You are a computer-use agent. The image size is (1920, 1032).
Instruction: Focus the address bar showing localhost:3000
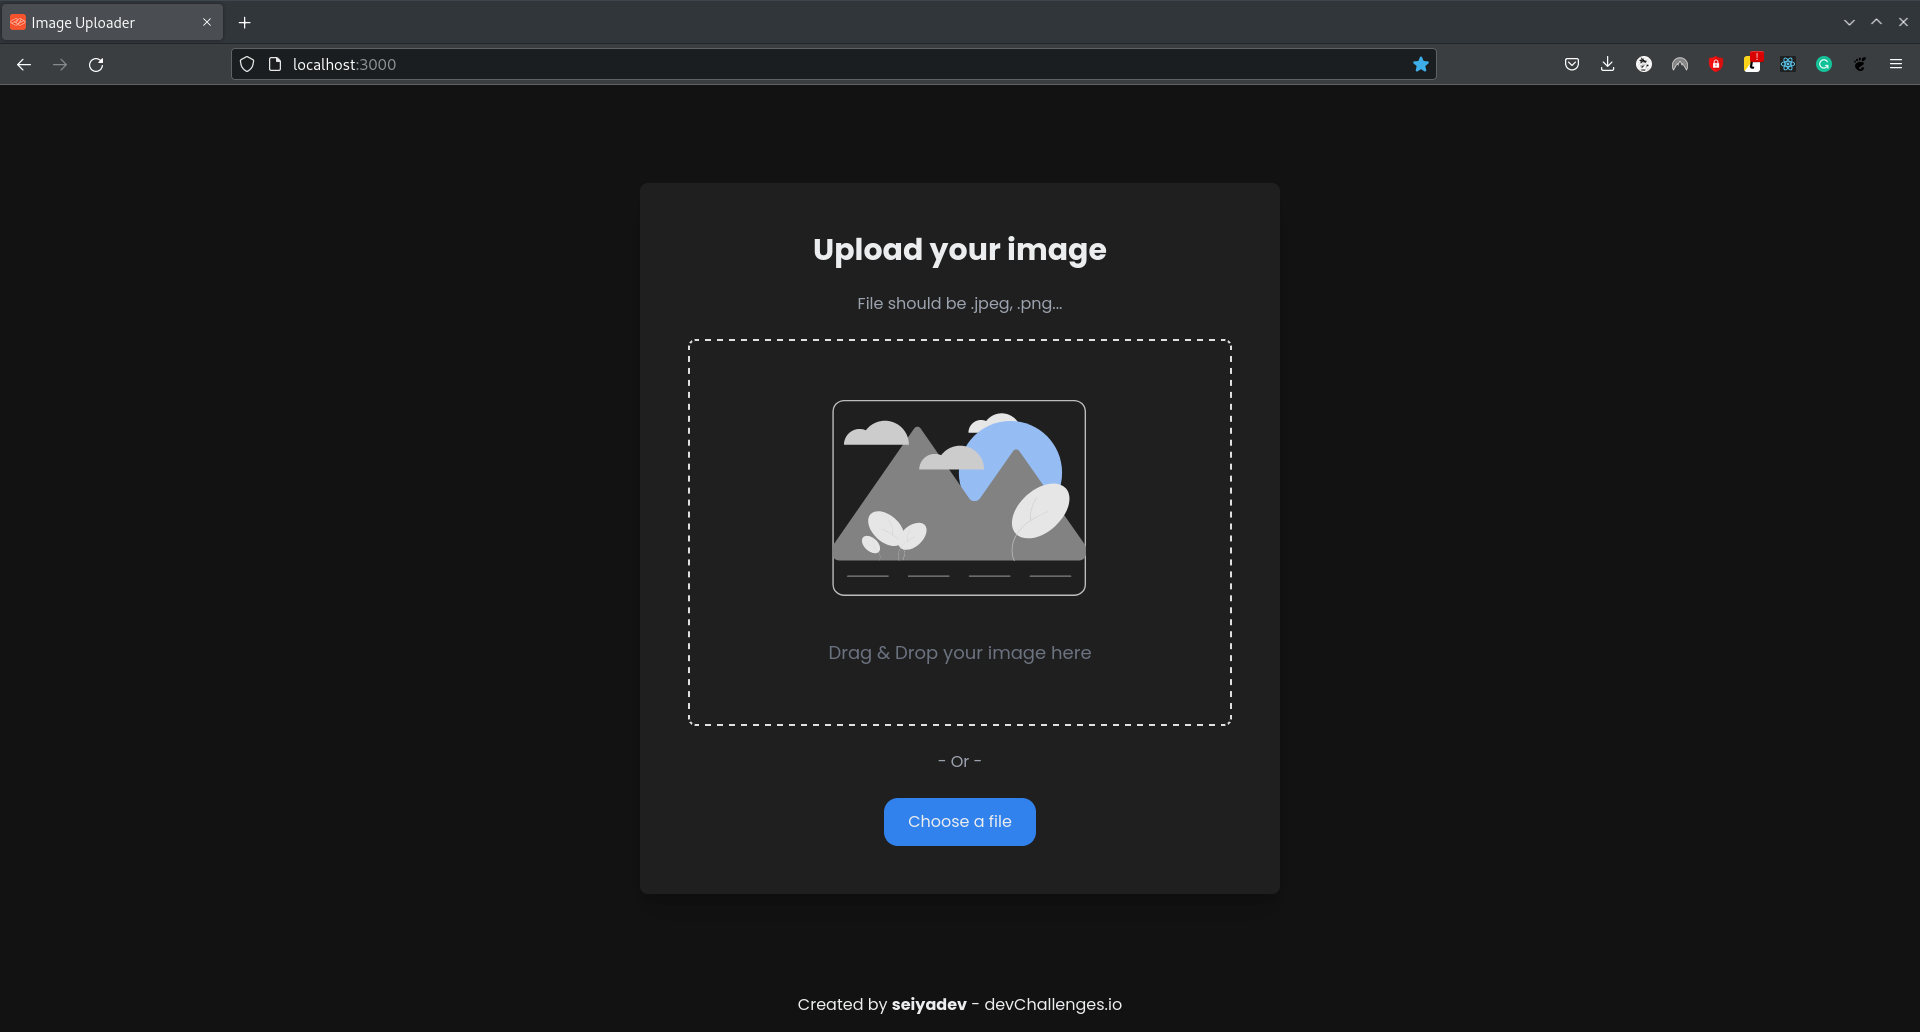point(834,64)
